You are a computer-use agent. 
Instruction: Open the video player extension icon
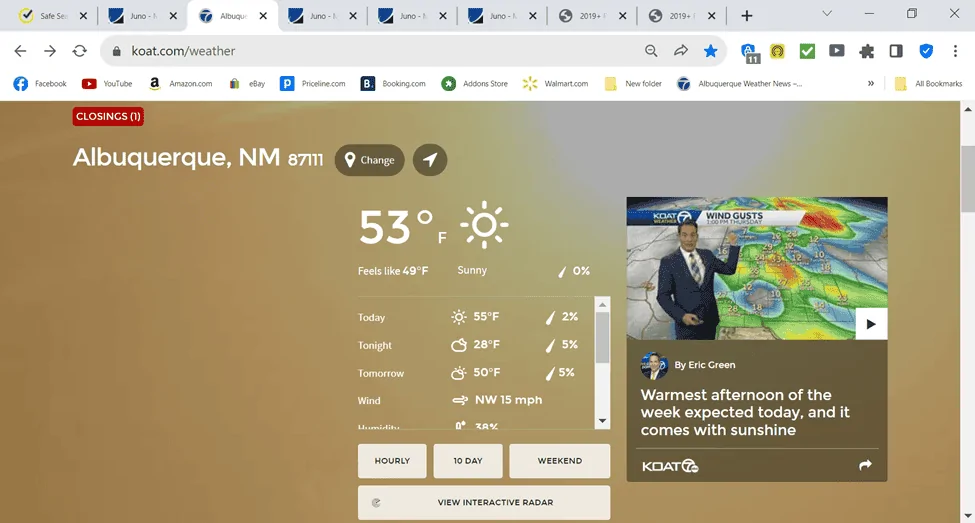(837, 51)
